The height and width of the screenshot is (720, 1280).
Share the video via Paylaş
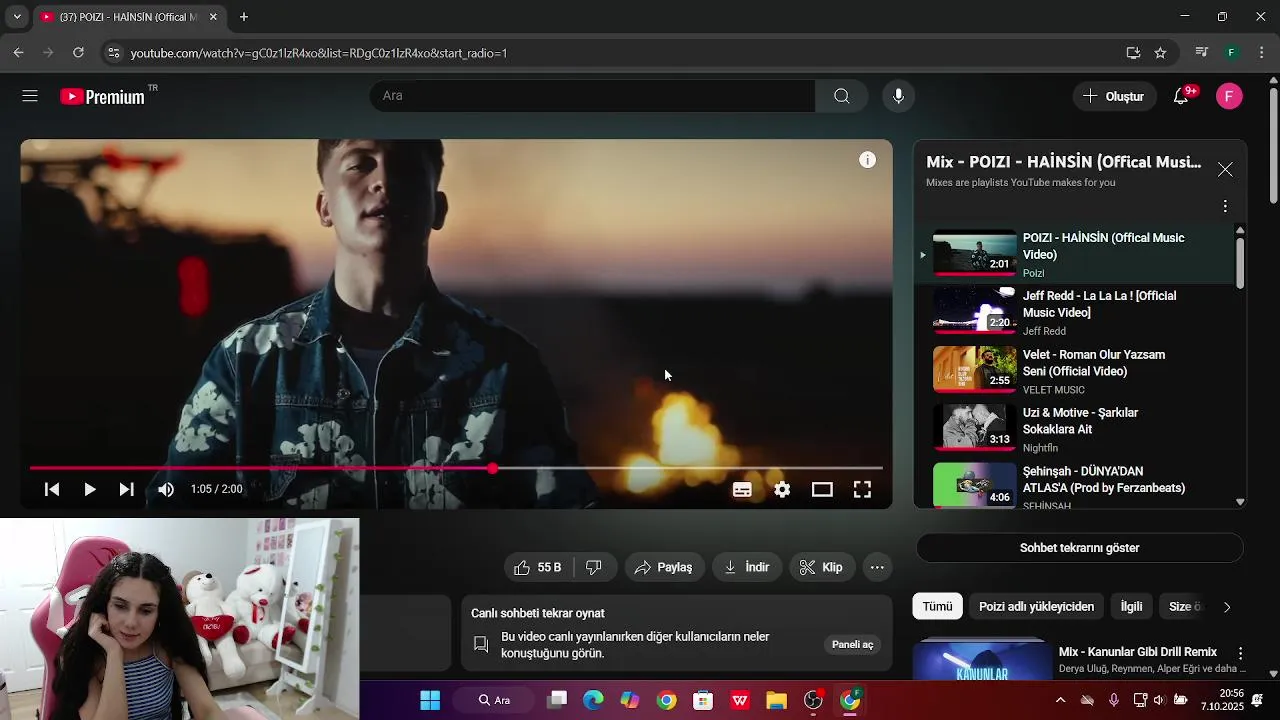(x=664, y=567)
